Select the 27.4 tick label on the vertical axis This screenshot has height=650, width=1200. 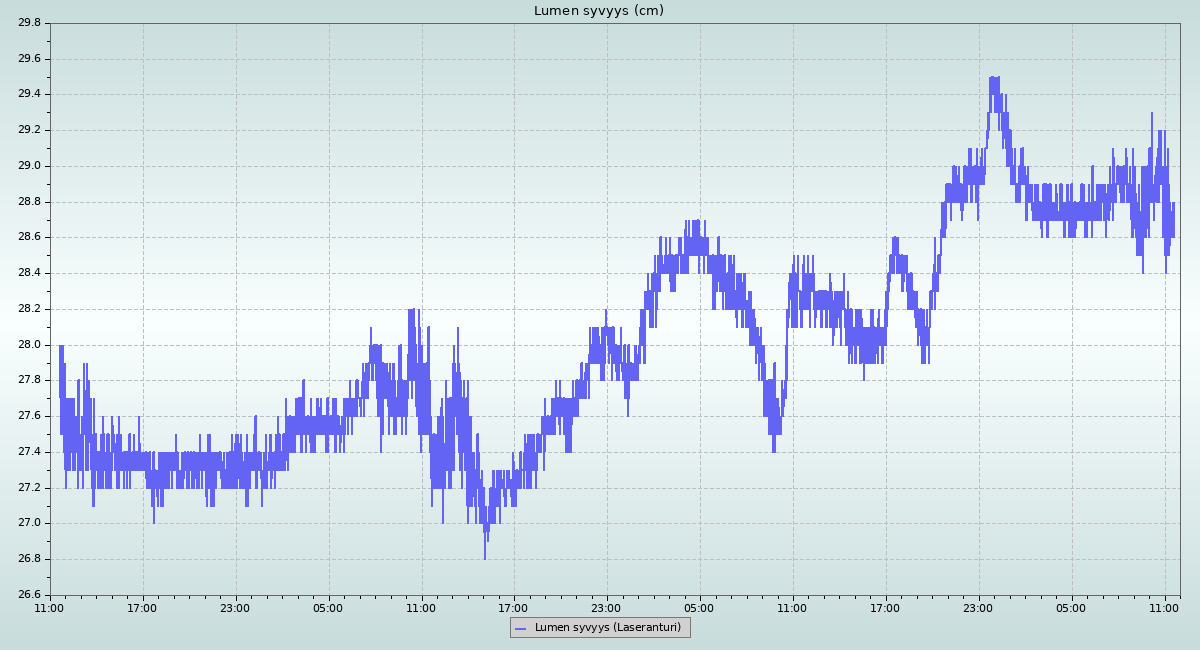coord(29,452)
